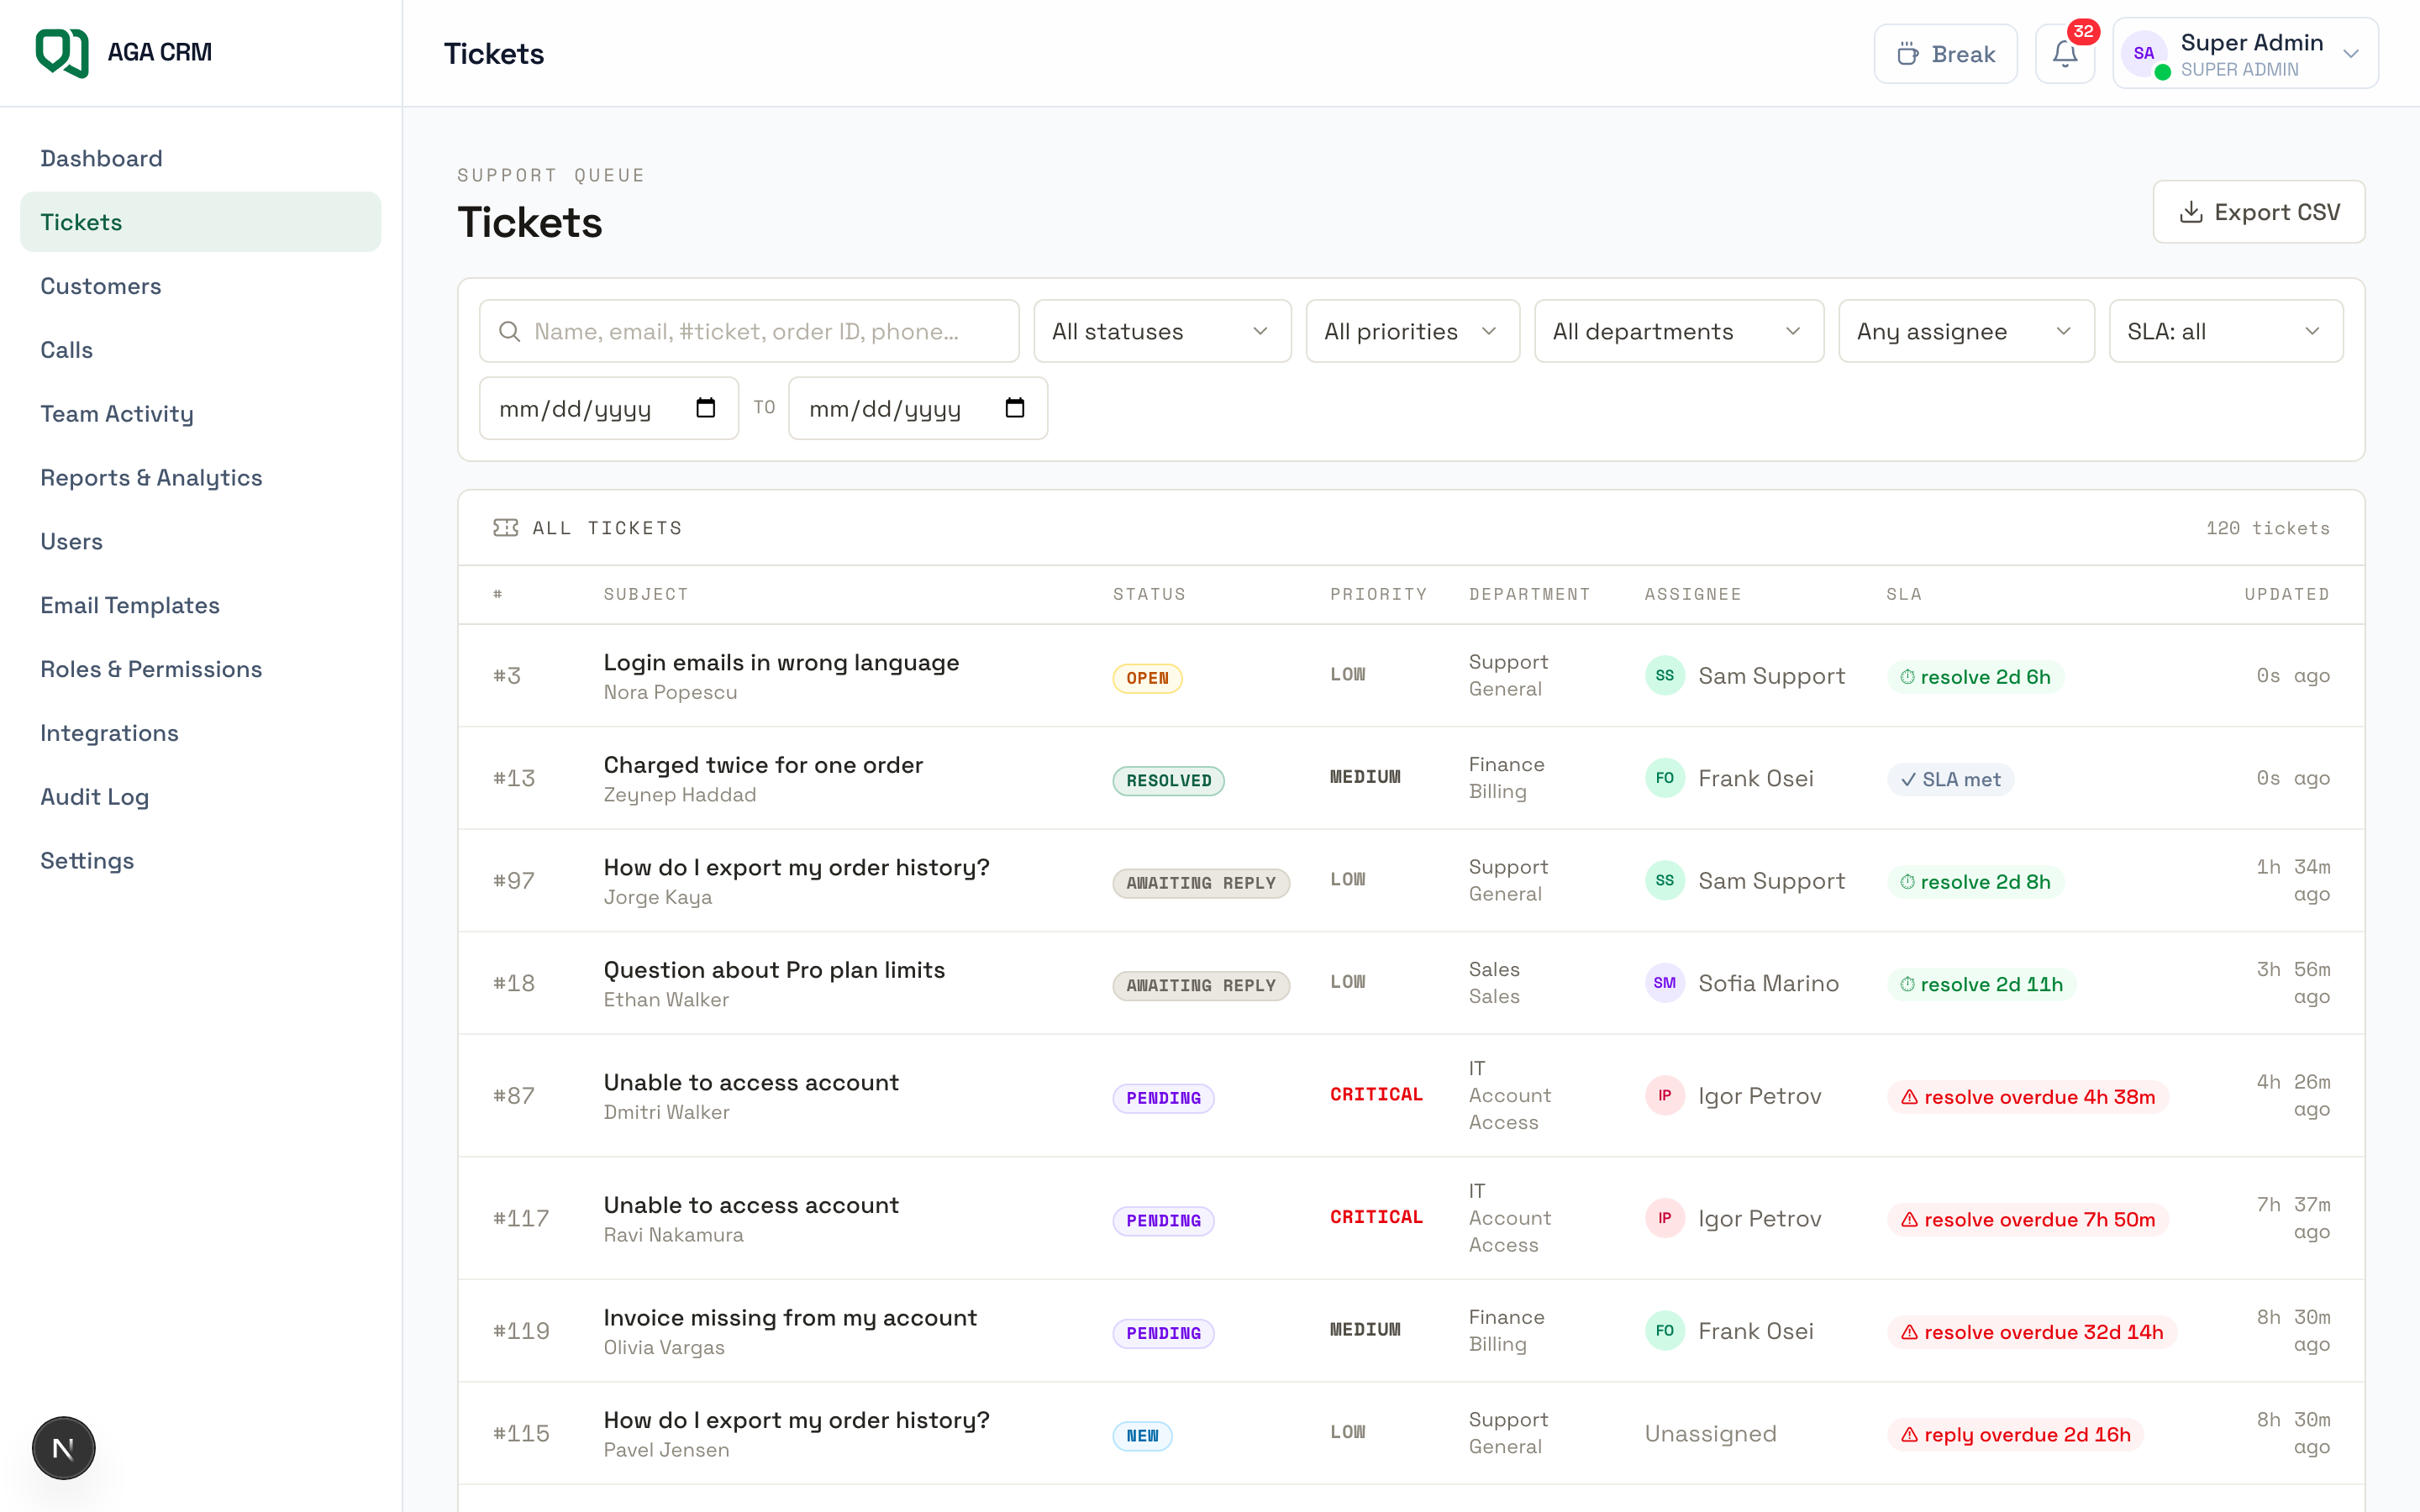Click the AGA CRM logo icon

coord(62,52)
